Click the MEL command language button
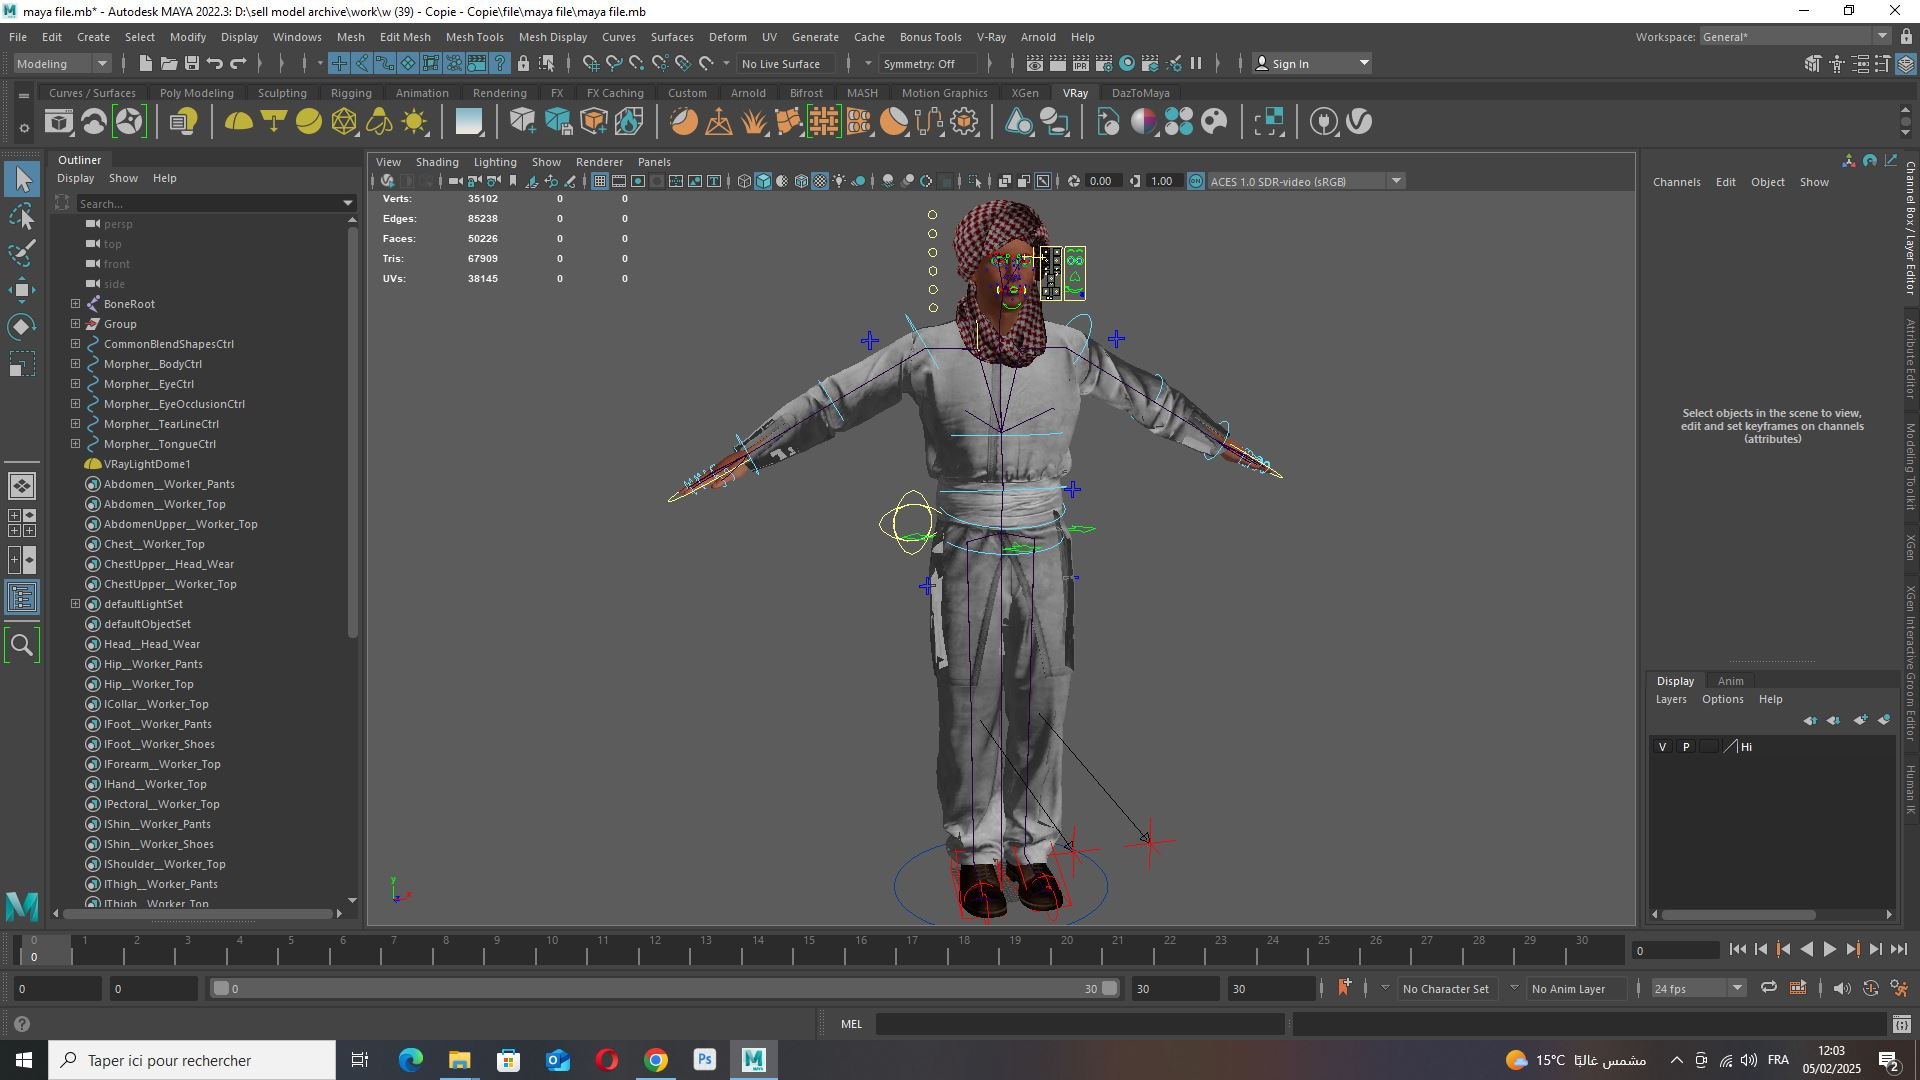The image size is (1920, 1080). [851, 1024]
